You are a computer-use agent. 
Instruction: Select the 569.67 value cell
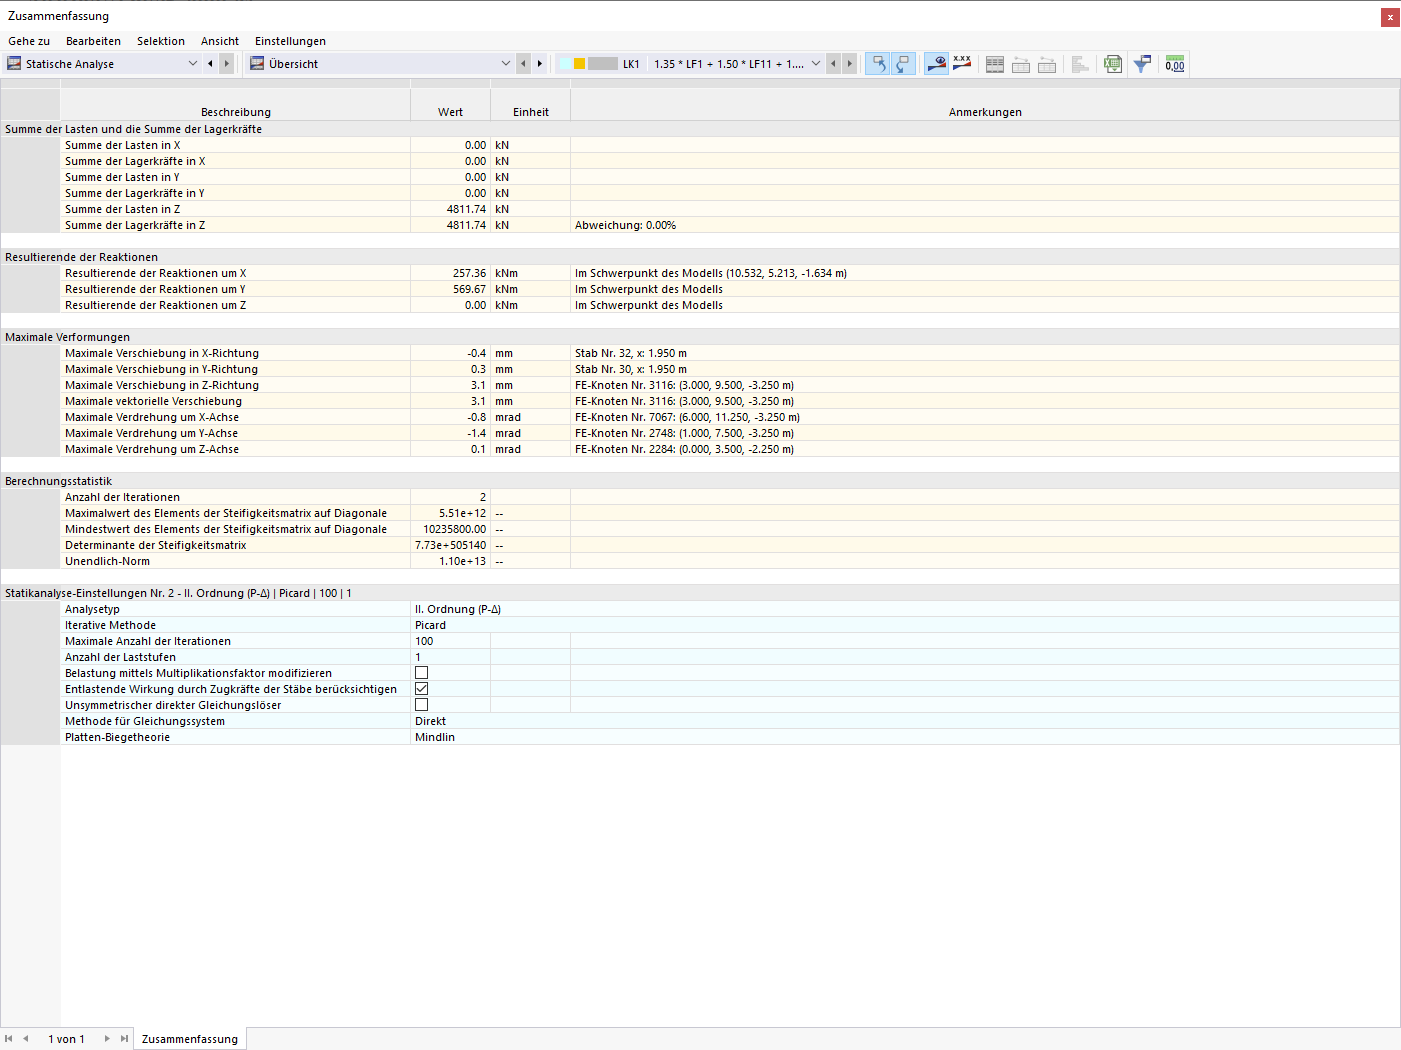[x=450, y=289]
